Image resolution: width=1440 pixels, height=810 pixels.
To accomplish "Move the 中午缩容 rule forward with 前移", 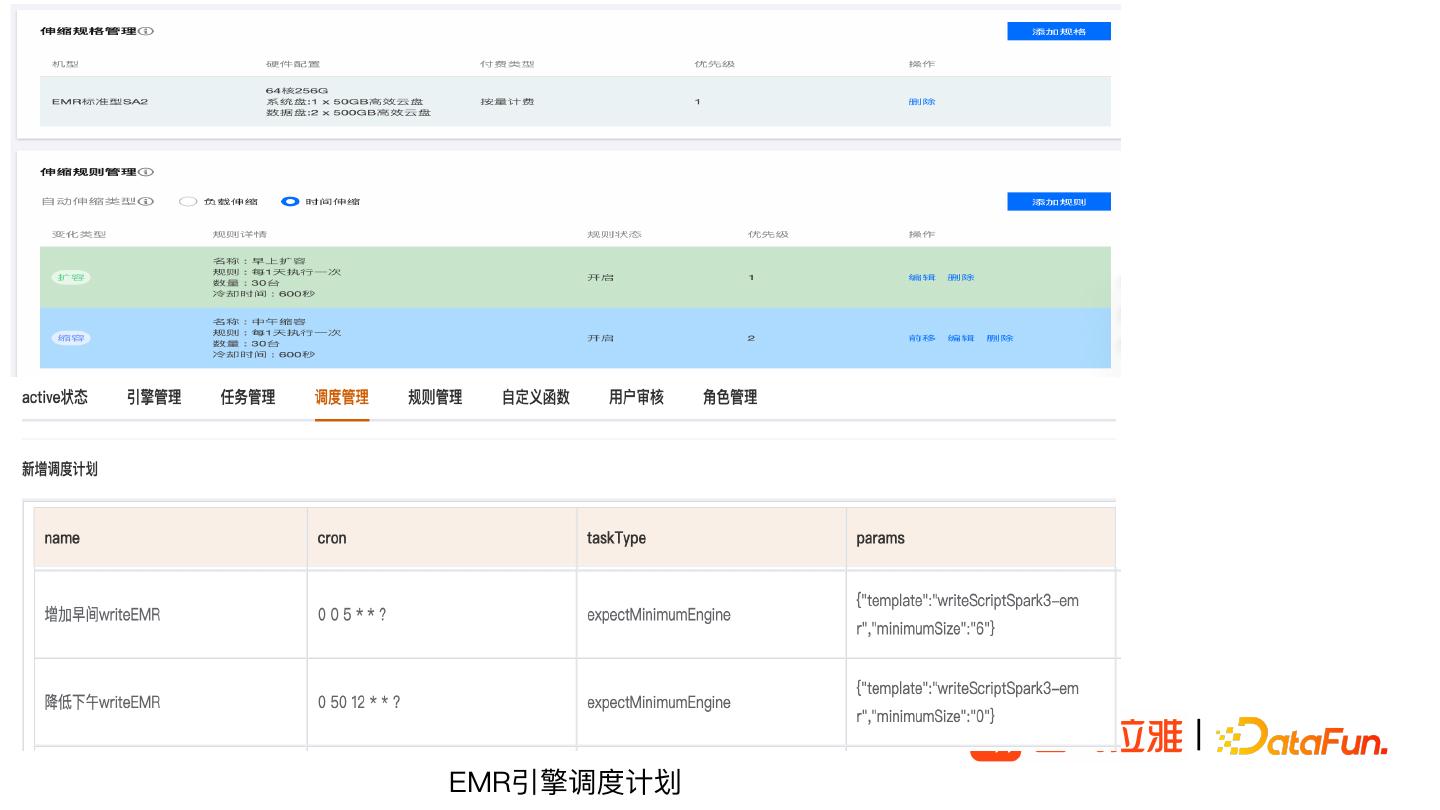I will (x=921, y=338).
